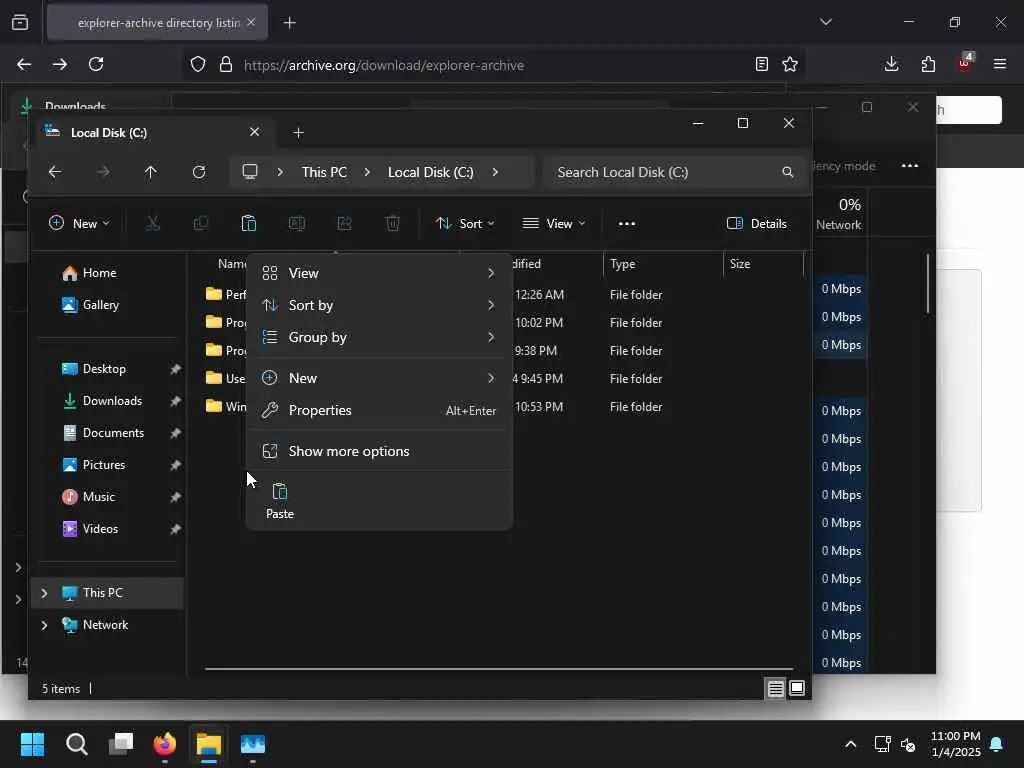Image resolution: width=1024 pixels, height=768 pixels.
Task: Open Gallery in the navigation pane
Action: tap(108, 305)
